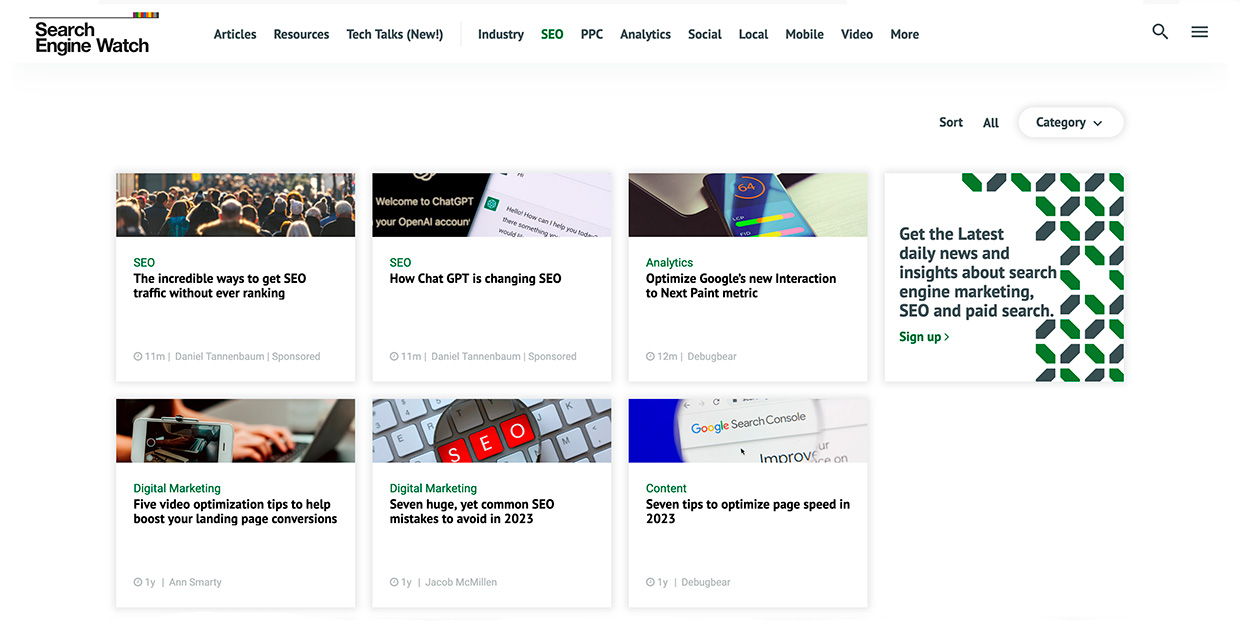Click the Resources navigation link
Image resolution: width=1240 pixels, height=631 pixels.
click(x=301, y=34)
